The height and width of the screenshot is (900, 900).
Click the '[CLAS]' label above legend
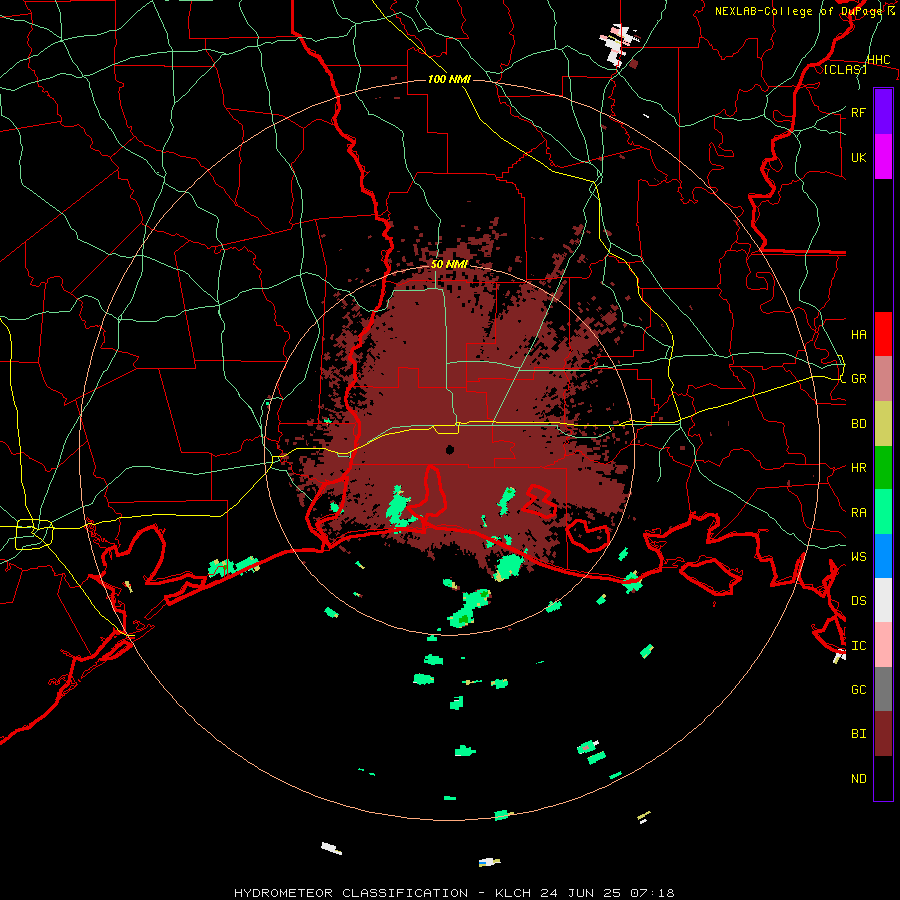[x=845, y=69]
